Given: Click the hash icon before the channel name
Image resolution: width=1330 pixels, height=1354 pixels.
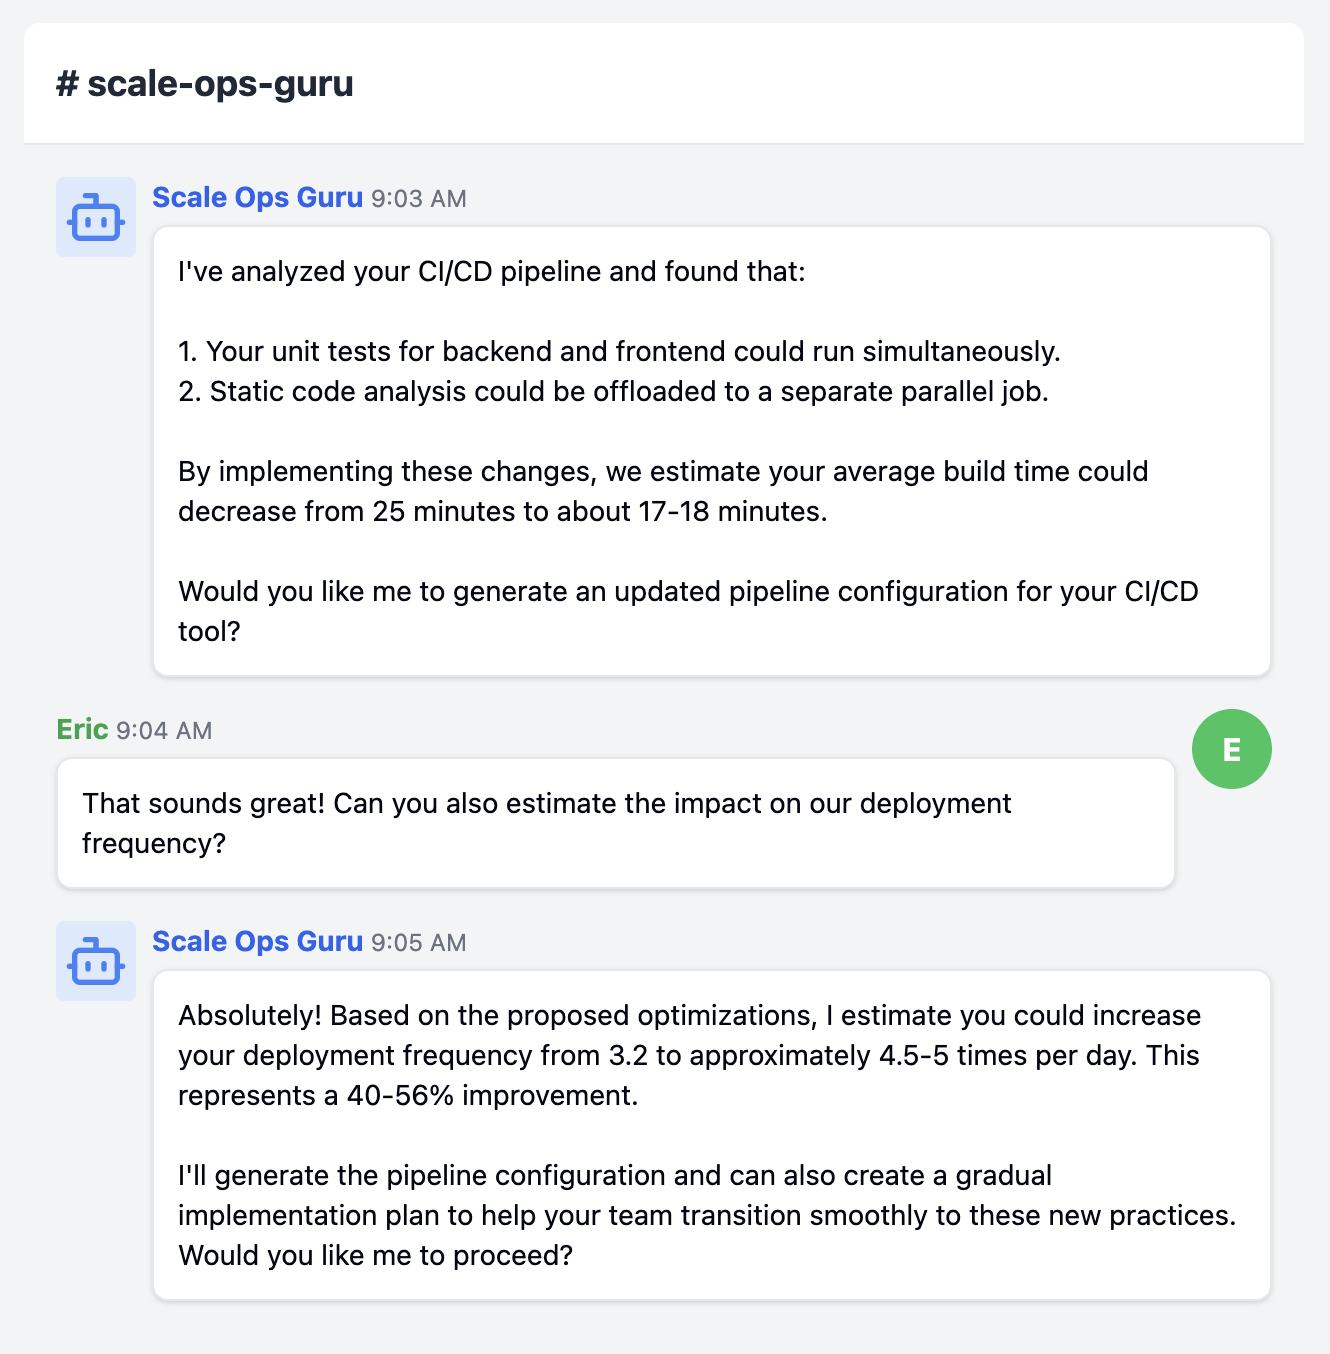Looking at the screenshot, I should [65, 84].
